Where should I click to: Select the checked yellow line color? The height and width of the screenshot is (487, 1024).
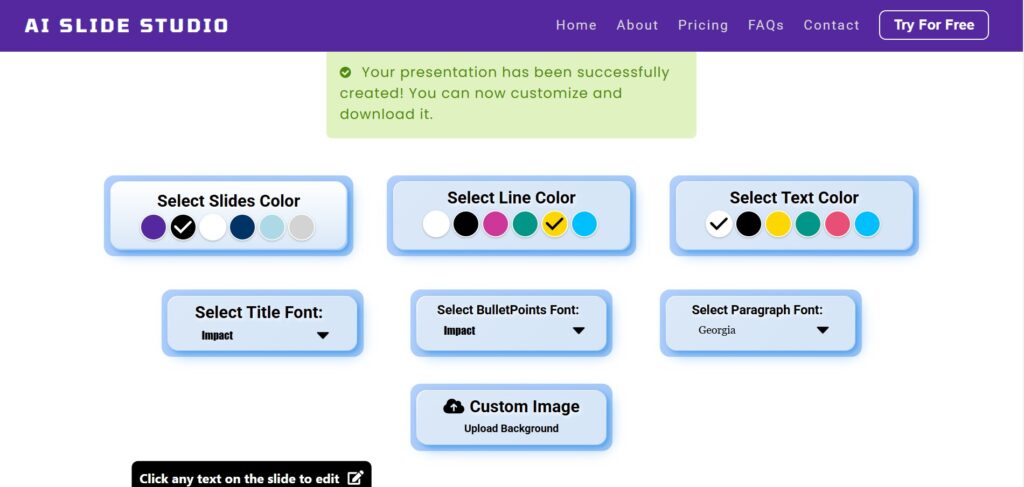coord(554,224)
